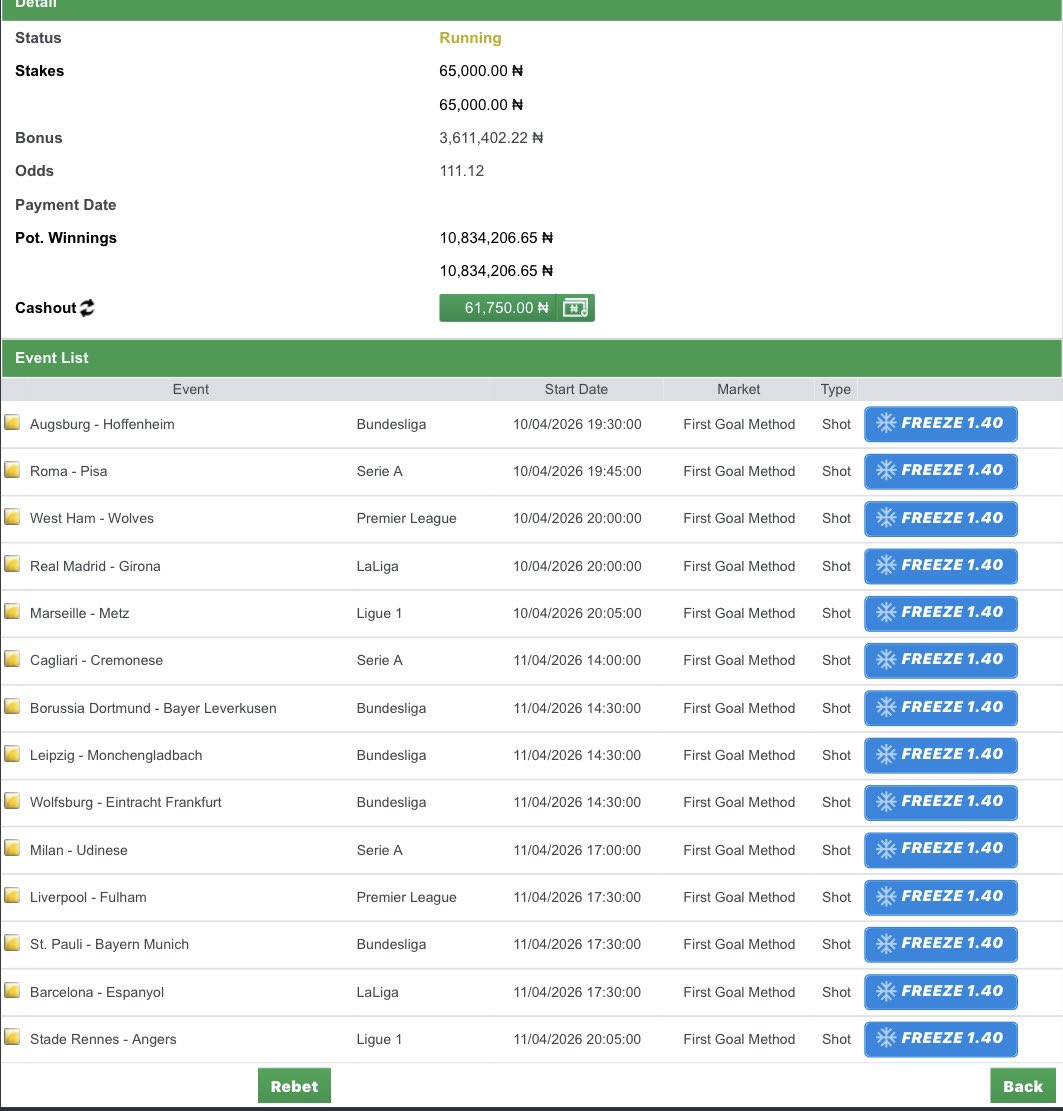This screenshot has width=1063, height=1111.
Task: Click the Milan - Udinese event name
Action: tap(79, 850)
